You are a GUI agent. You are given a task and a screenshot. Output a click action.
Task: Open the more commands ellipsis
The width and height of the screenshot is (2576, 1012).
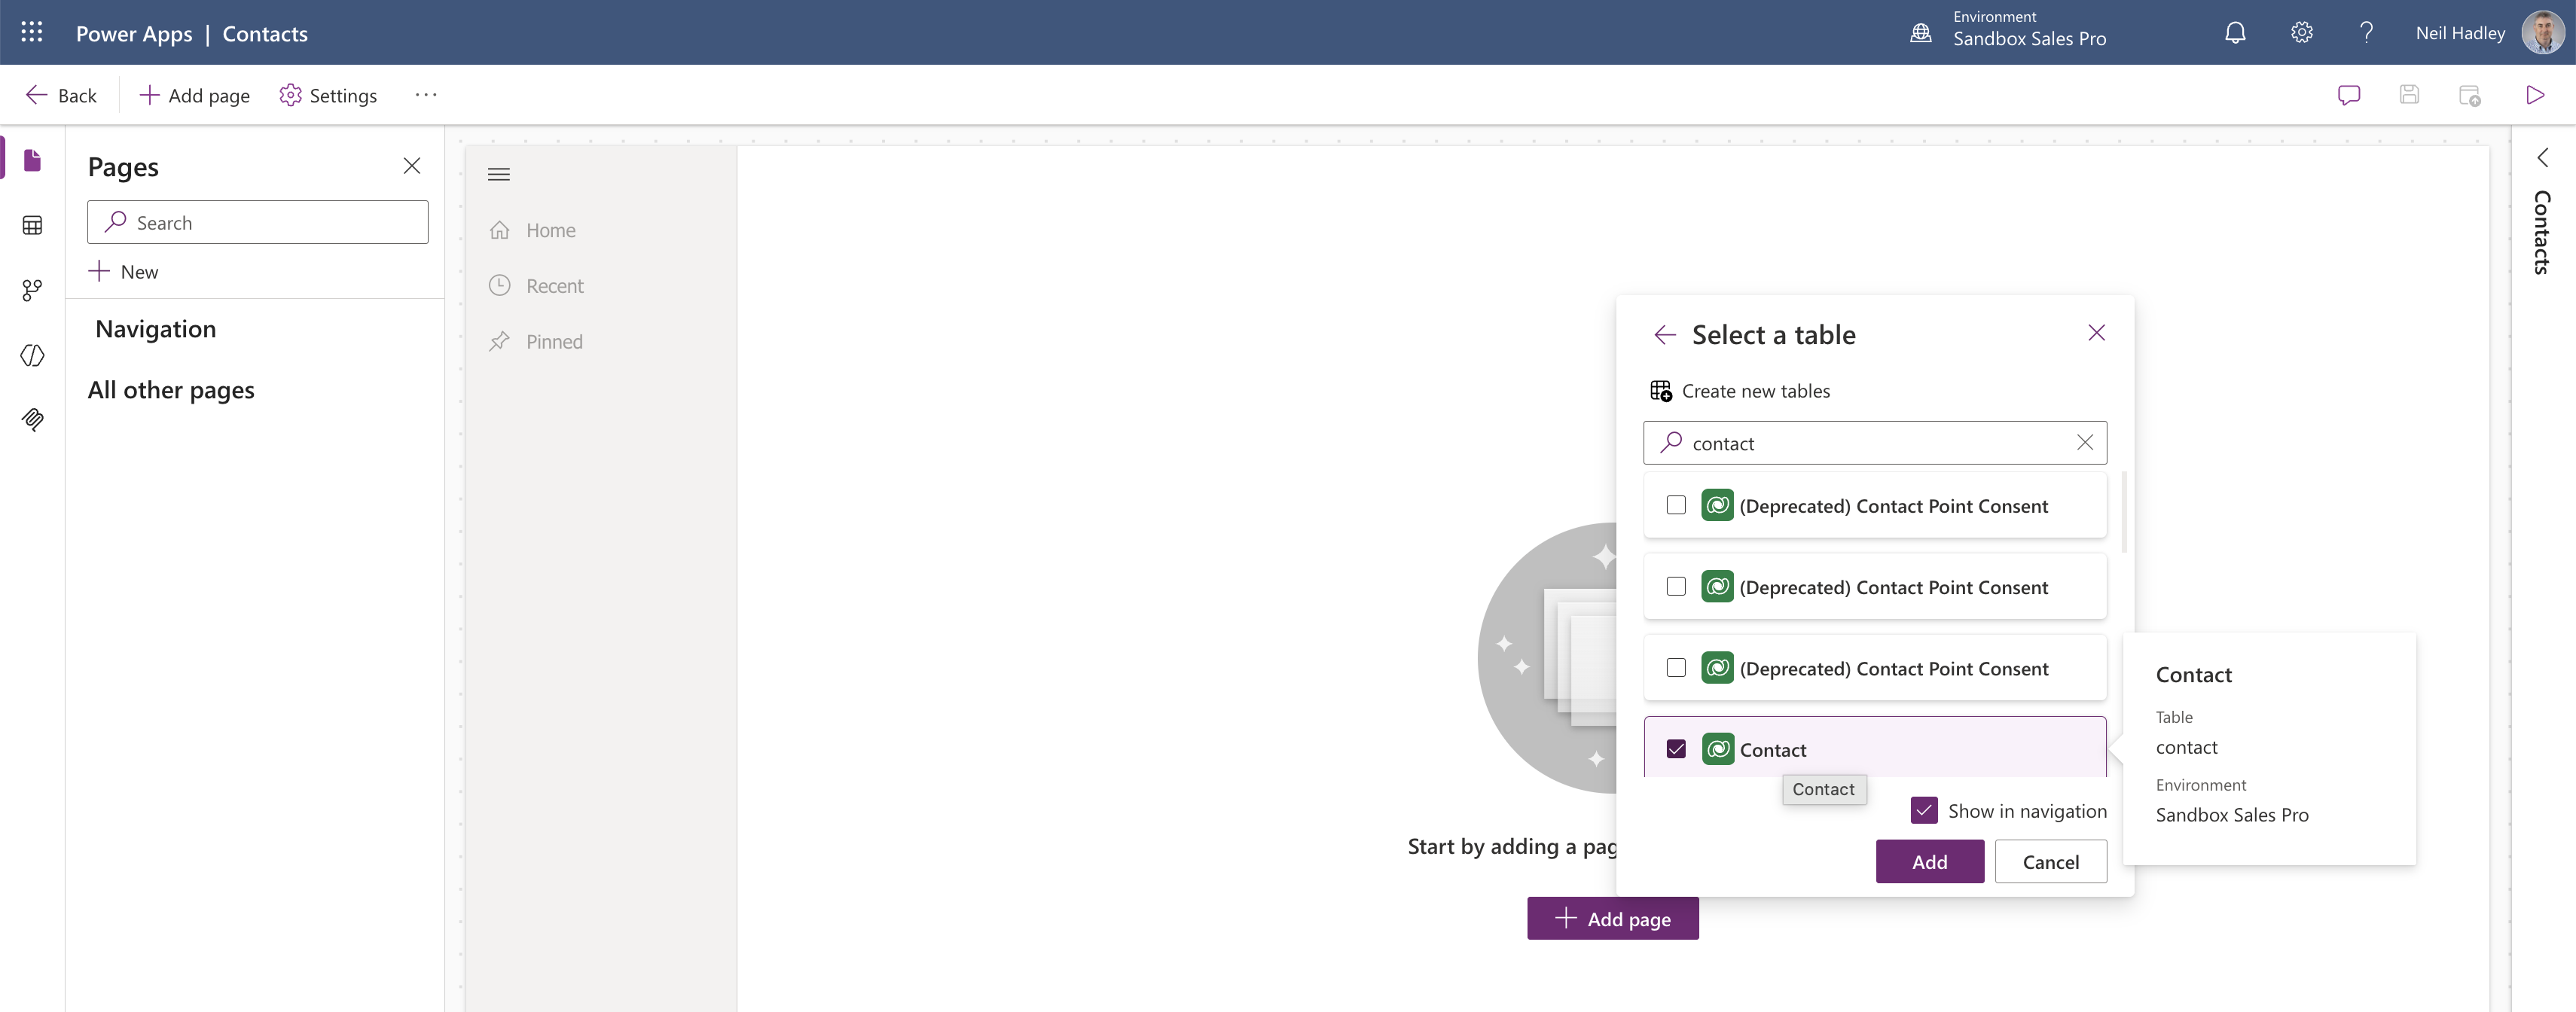point(426,95)
